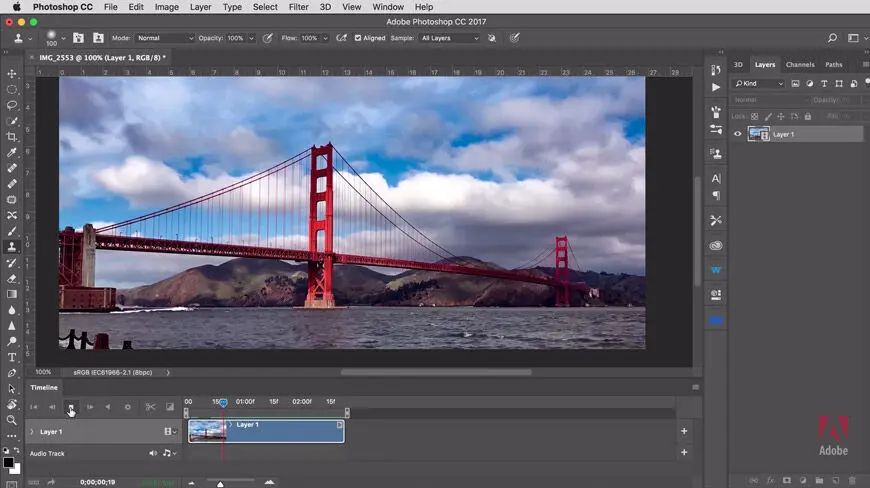Open the Sample All Layers dropdown

click(x=449, y=38)
